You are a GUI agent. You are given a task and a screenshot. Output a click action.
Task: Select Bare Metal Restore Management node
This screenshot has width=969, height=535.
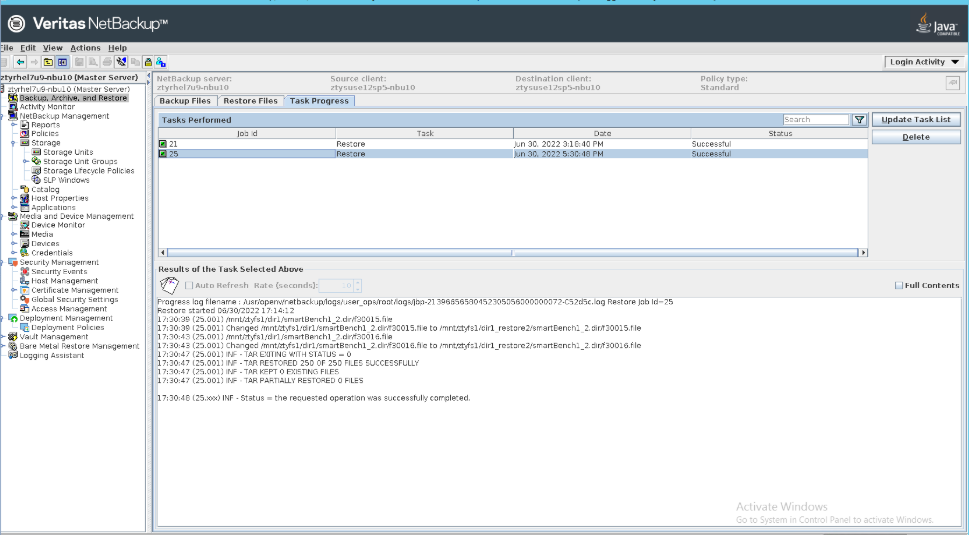click(79, 346)
